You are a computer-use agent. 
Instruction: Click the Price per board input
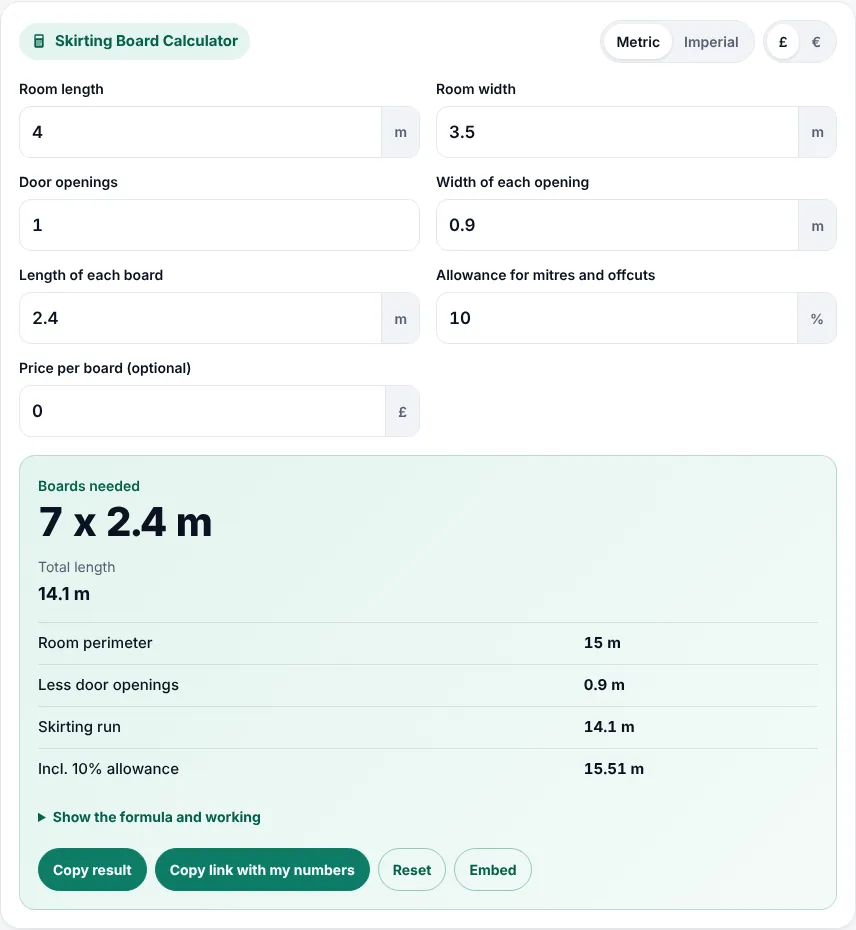pyautogui.click(x=202, y=412)
